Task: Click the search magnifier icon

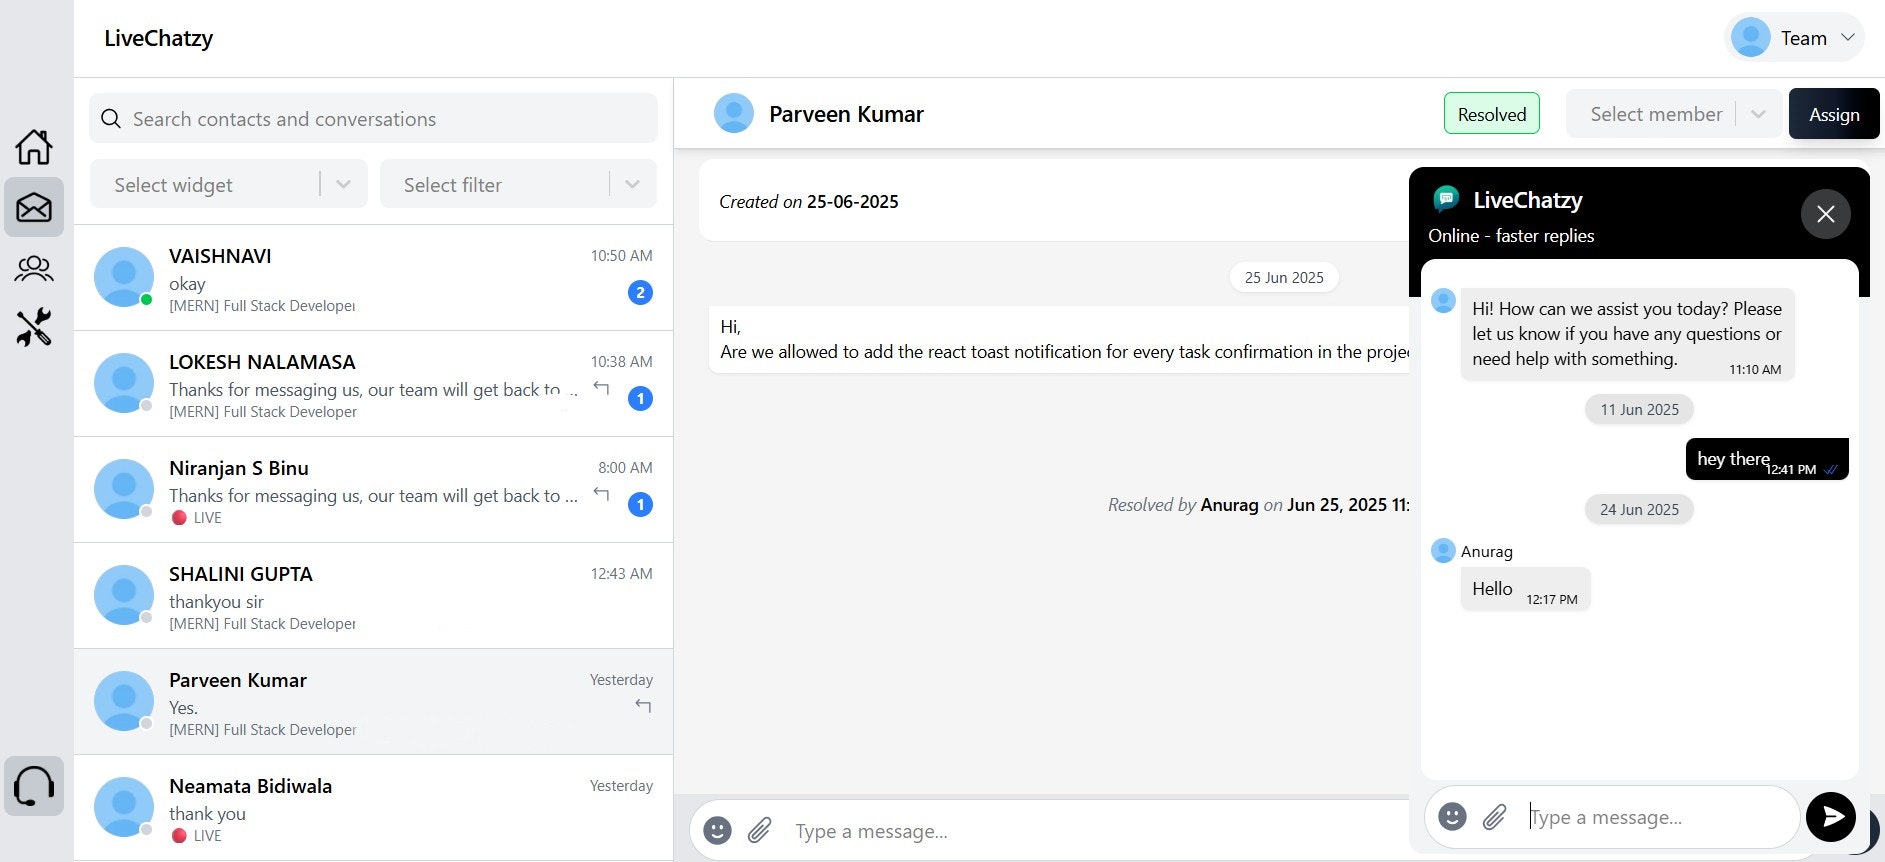Action: pos(111,119)
